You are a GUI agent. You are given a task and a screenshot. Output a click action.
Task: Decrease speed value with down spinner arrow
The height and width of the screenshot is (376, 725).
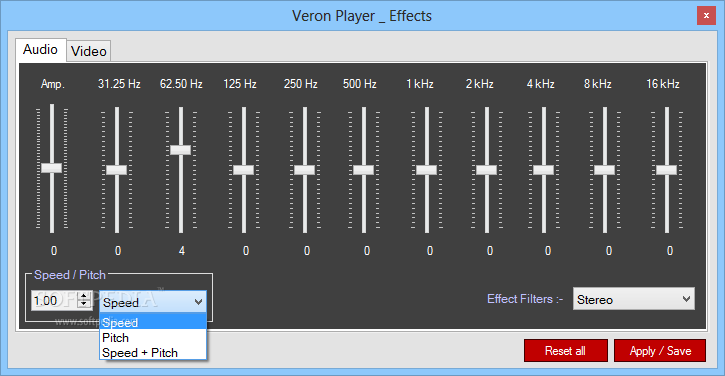84,304
